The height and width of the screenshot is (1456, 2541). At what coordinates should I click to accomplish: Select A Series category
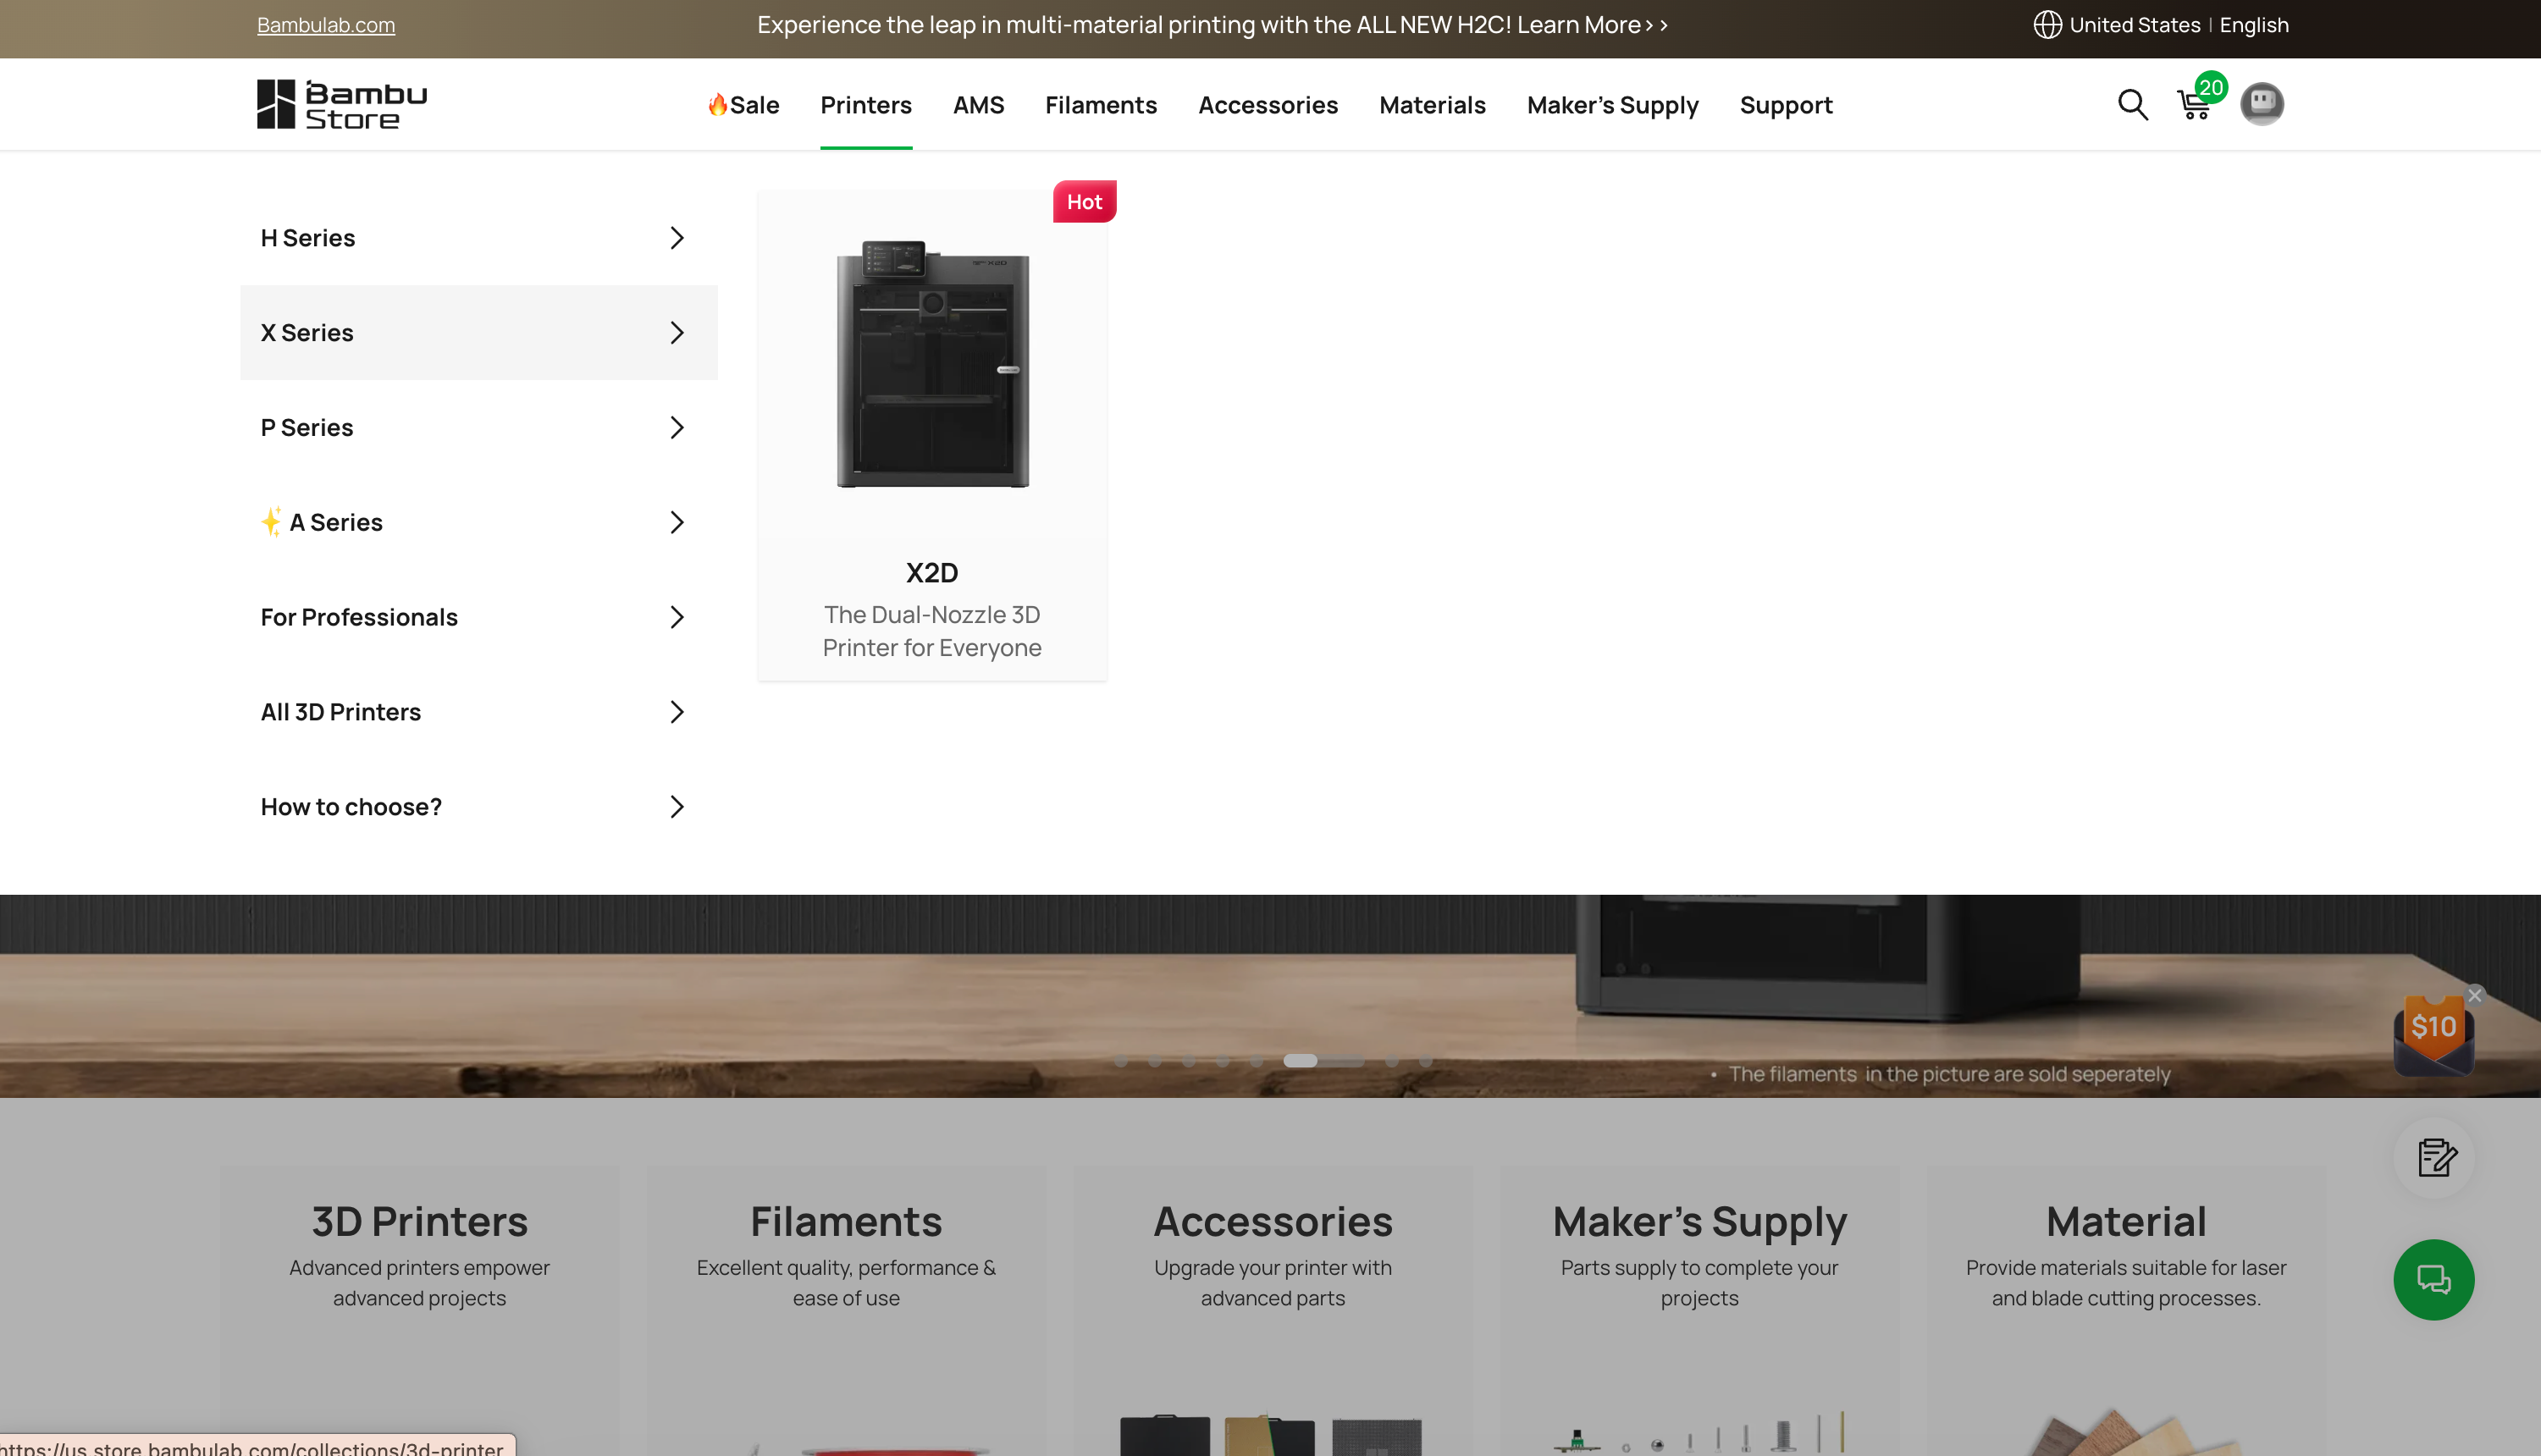[x=478, y=523]
